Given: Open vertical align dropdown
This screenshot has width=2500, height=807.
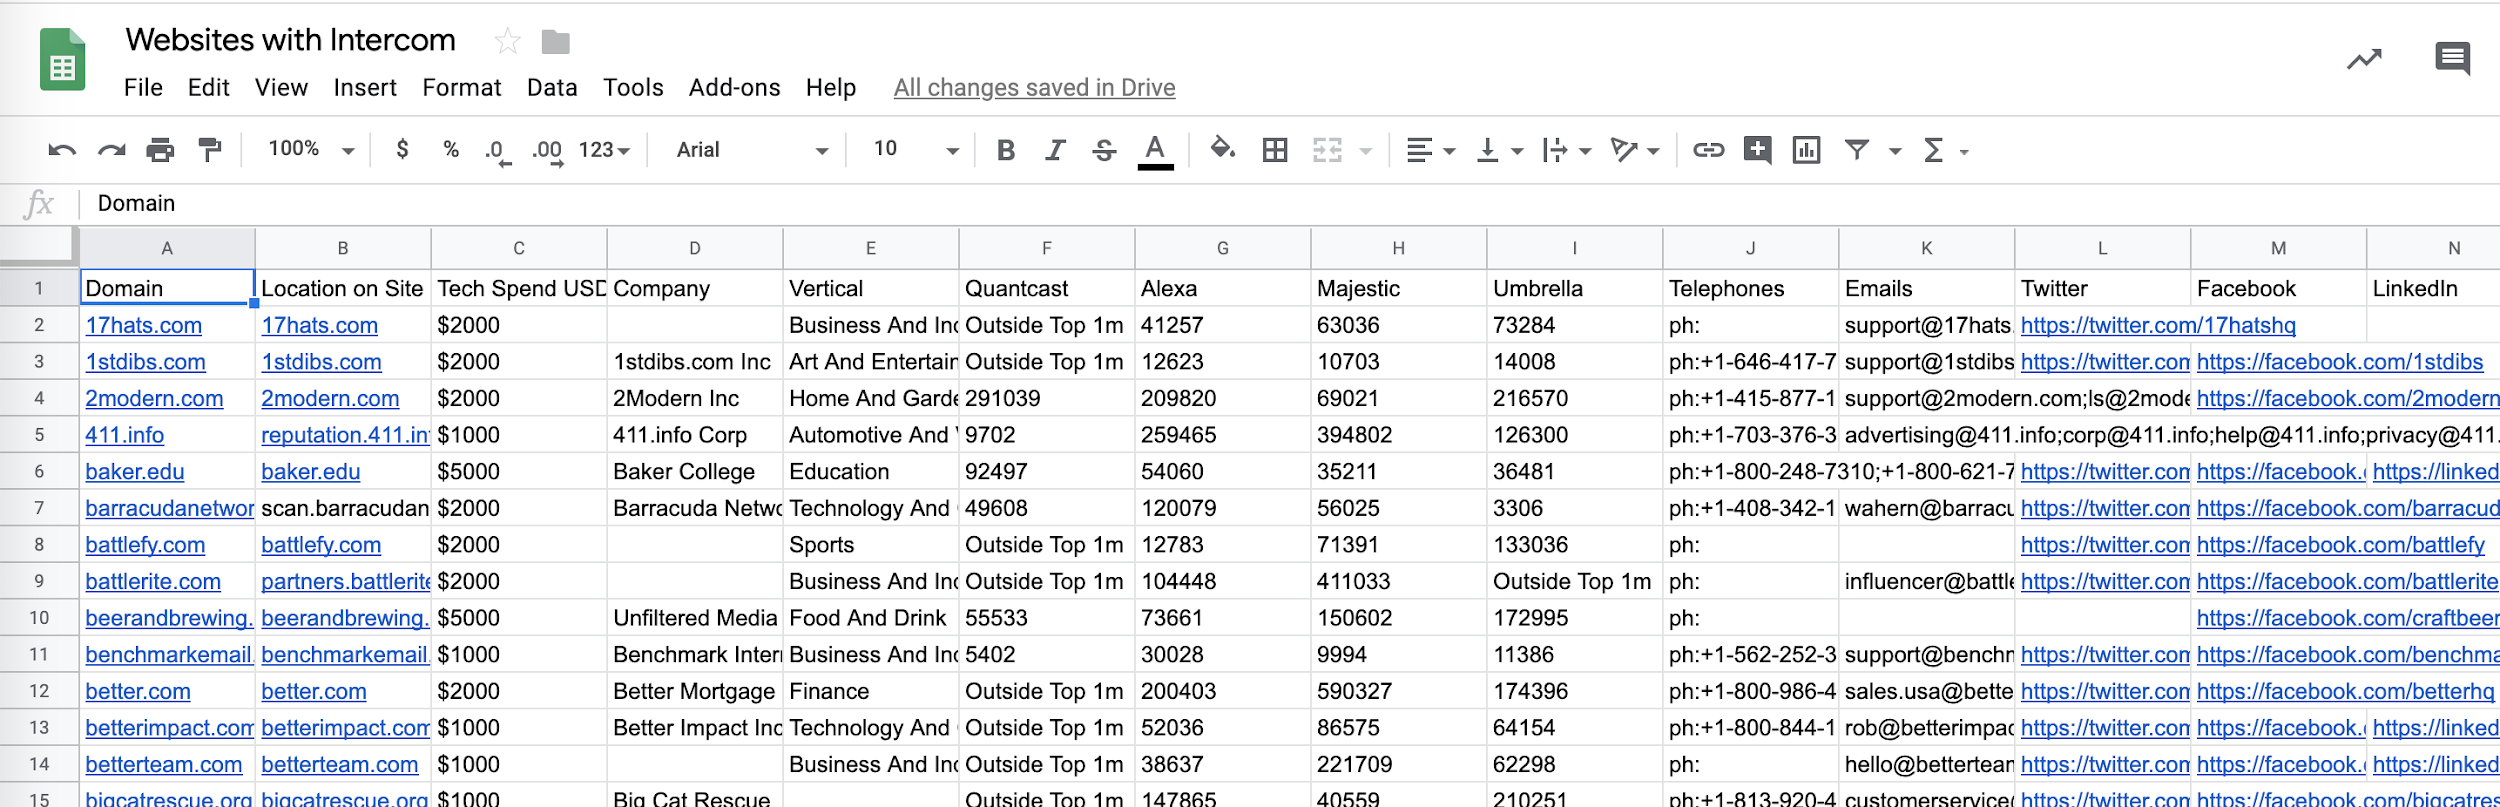Looking at the screenshot, I should point(1499,150).
